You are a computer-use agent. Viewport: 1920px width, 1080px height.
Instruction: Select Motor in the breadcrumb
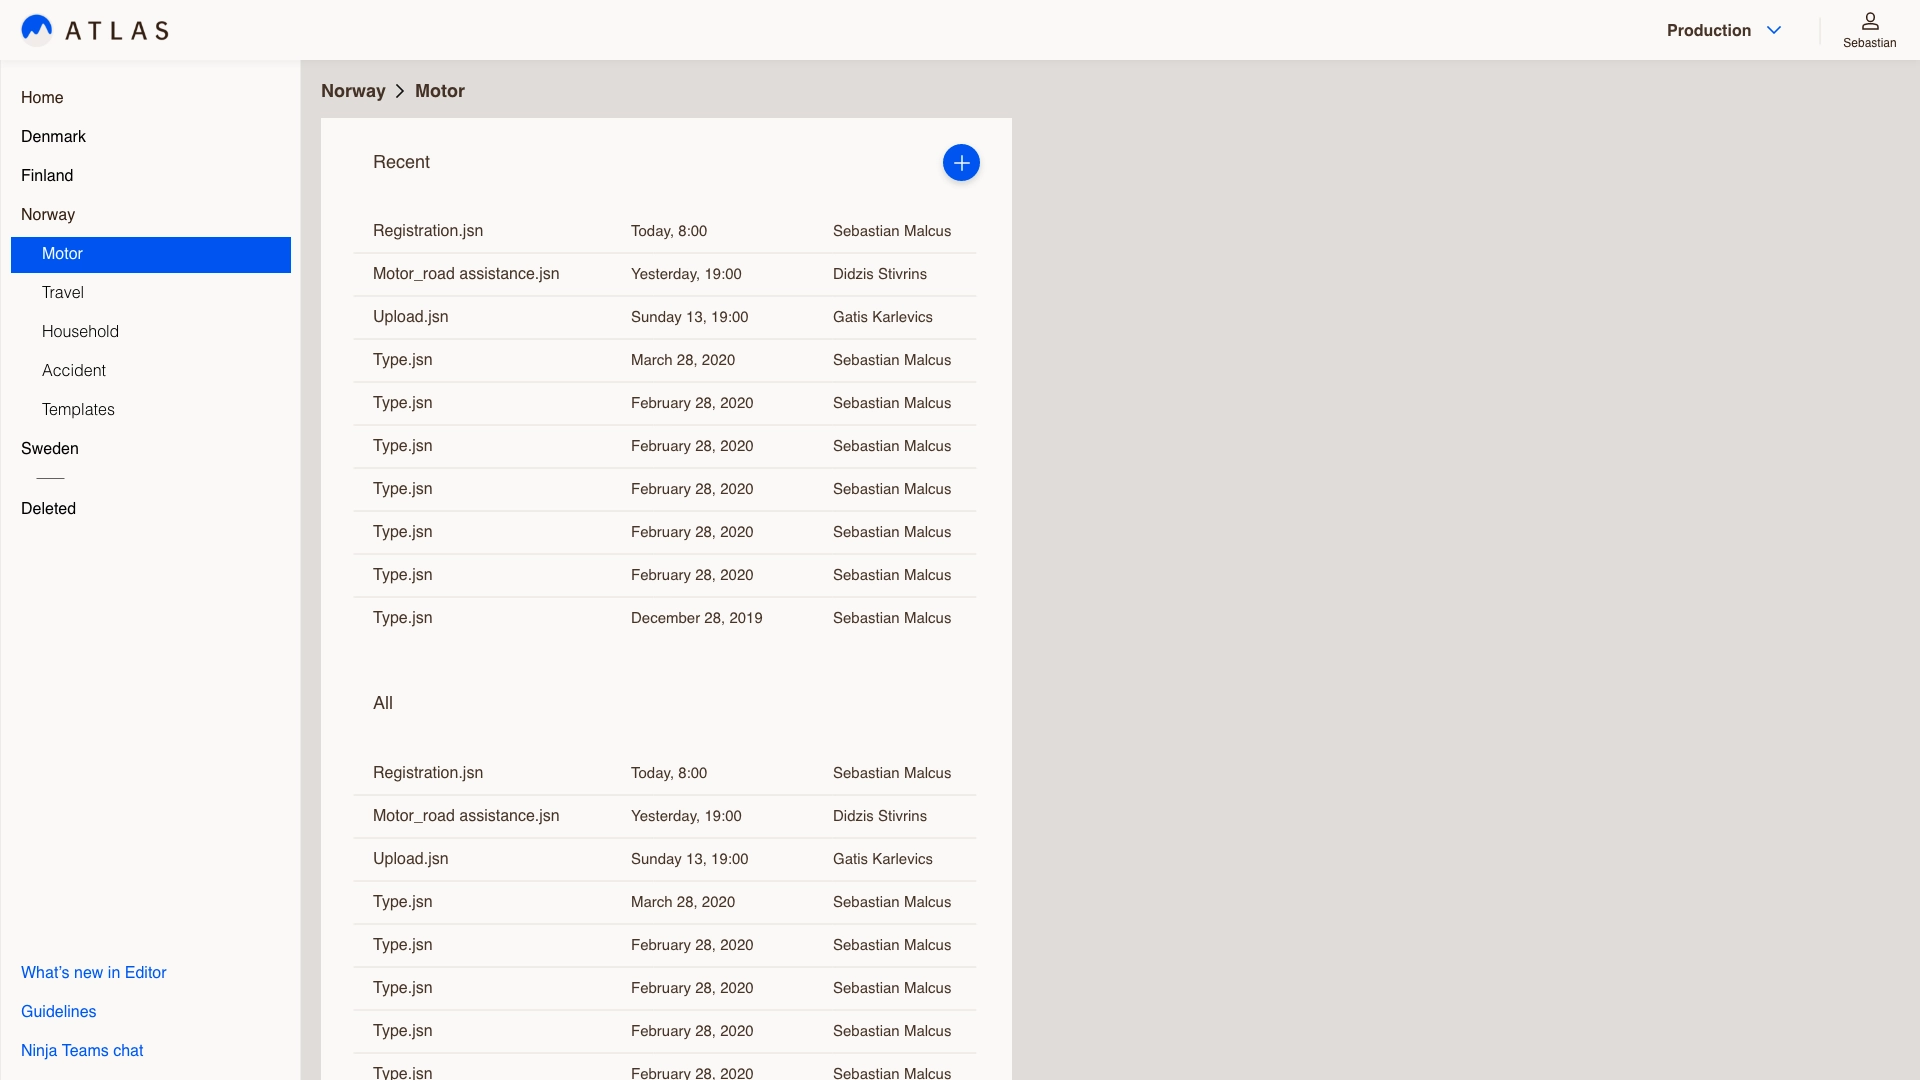[440, 91]
